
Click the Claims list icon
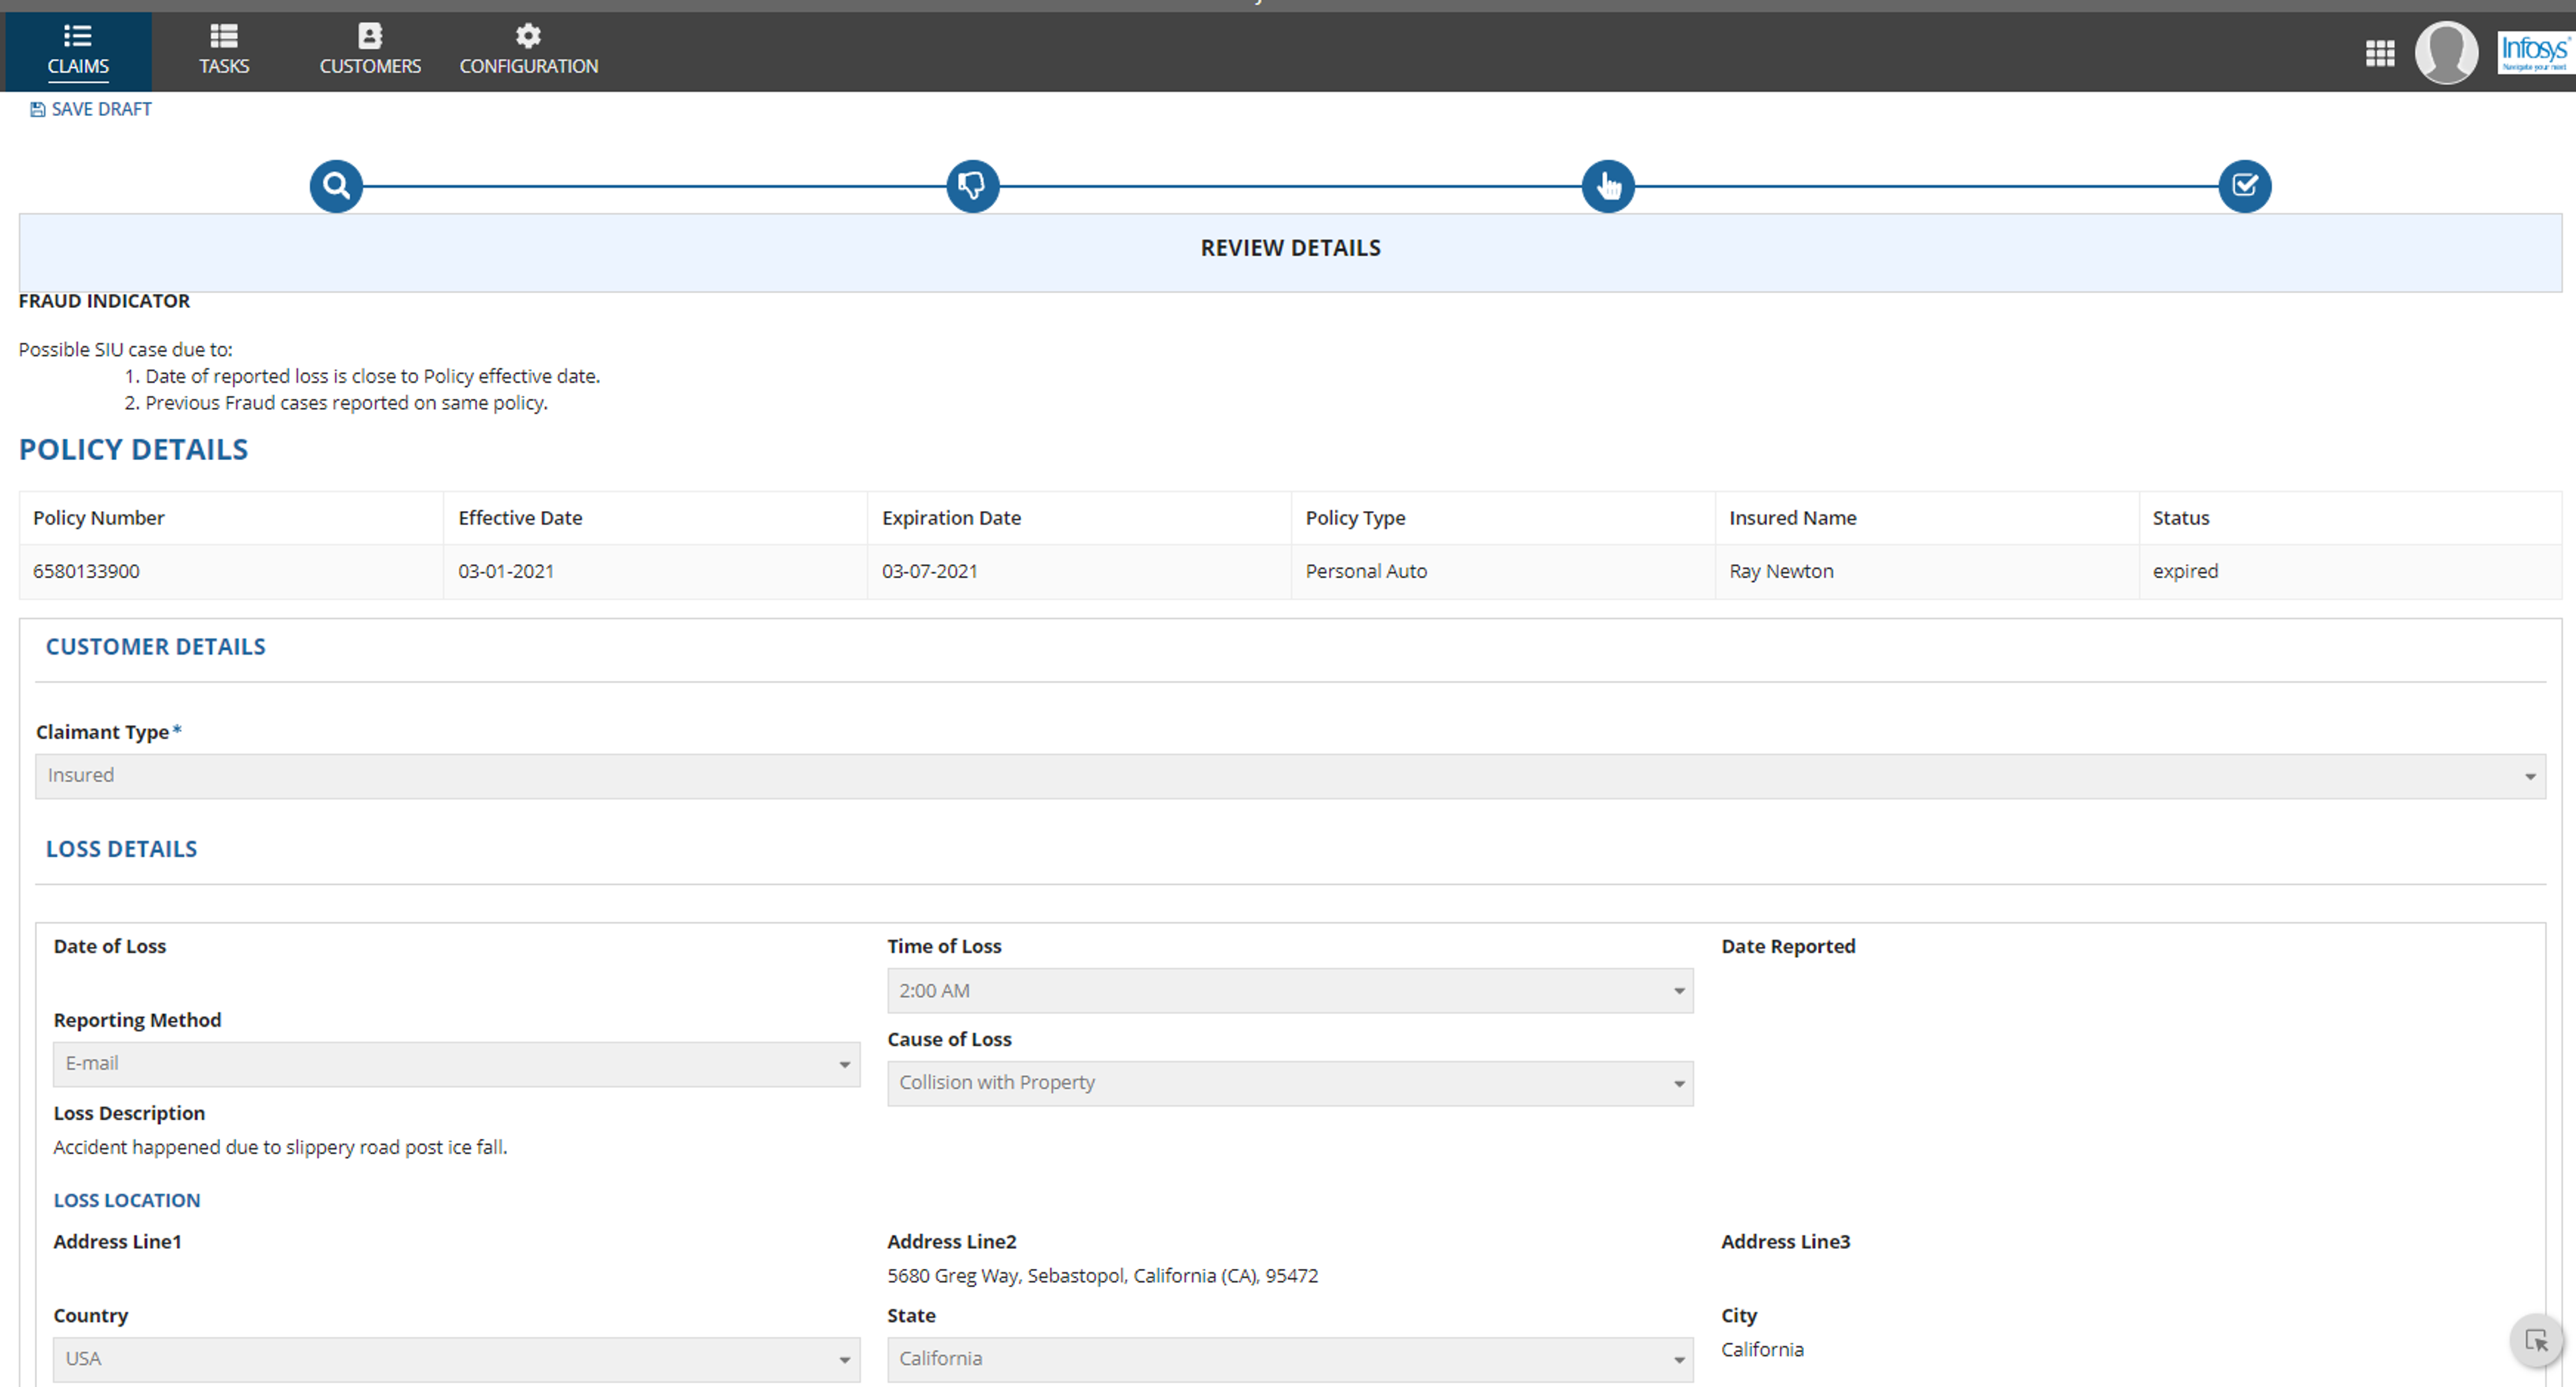point(78,36)
